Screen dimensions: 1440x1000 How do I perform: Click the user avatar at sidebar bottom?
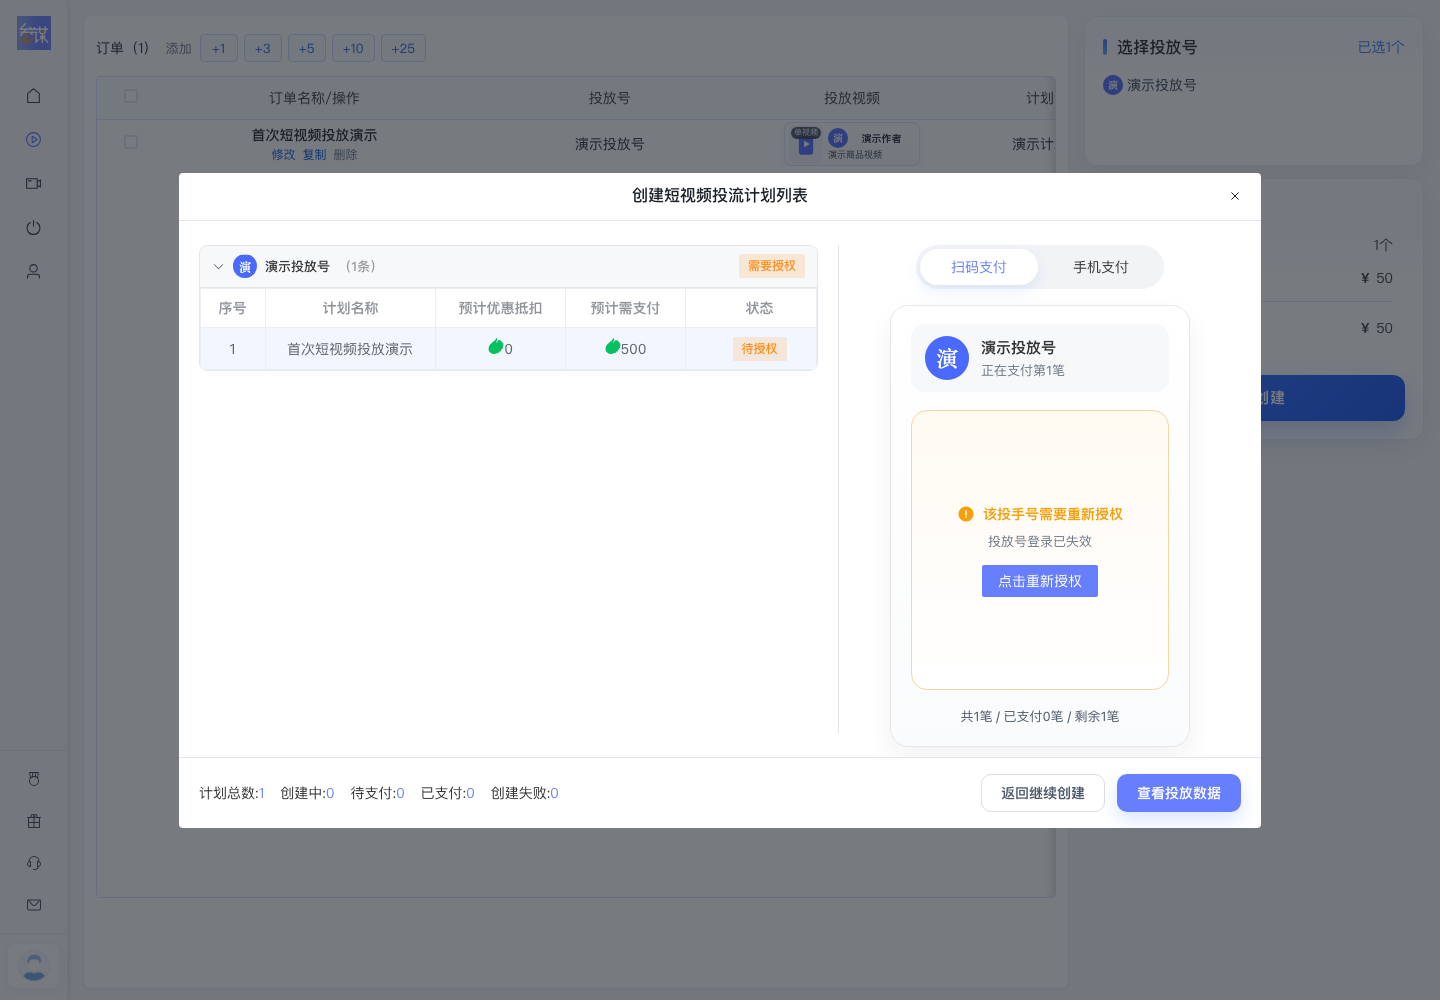pos(34,967)
